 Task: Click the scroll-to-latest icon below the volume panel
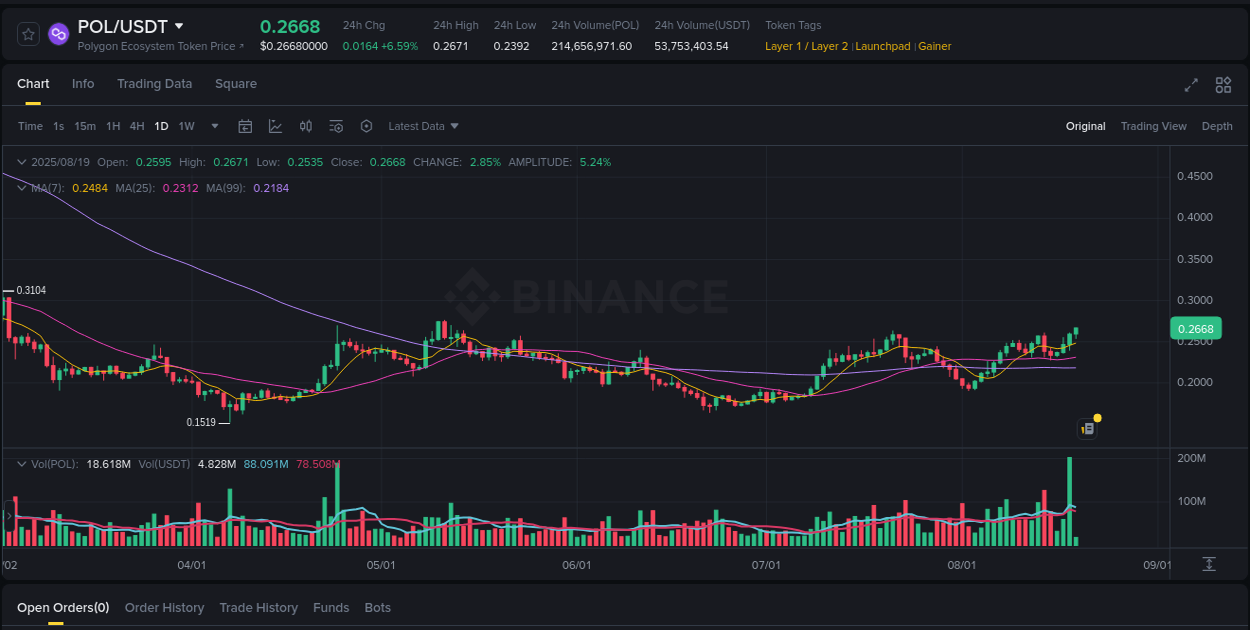point(1207,564)
